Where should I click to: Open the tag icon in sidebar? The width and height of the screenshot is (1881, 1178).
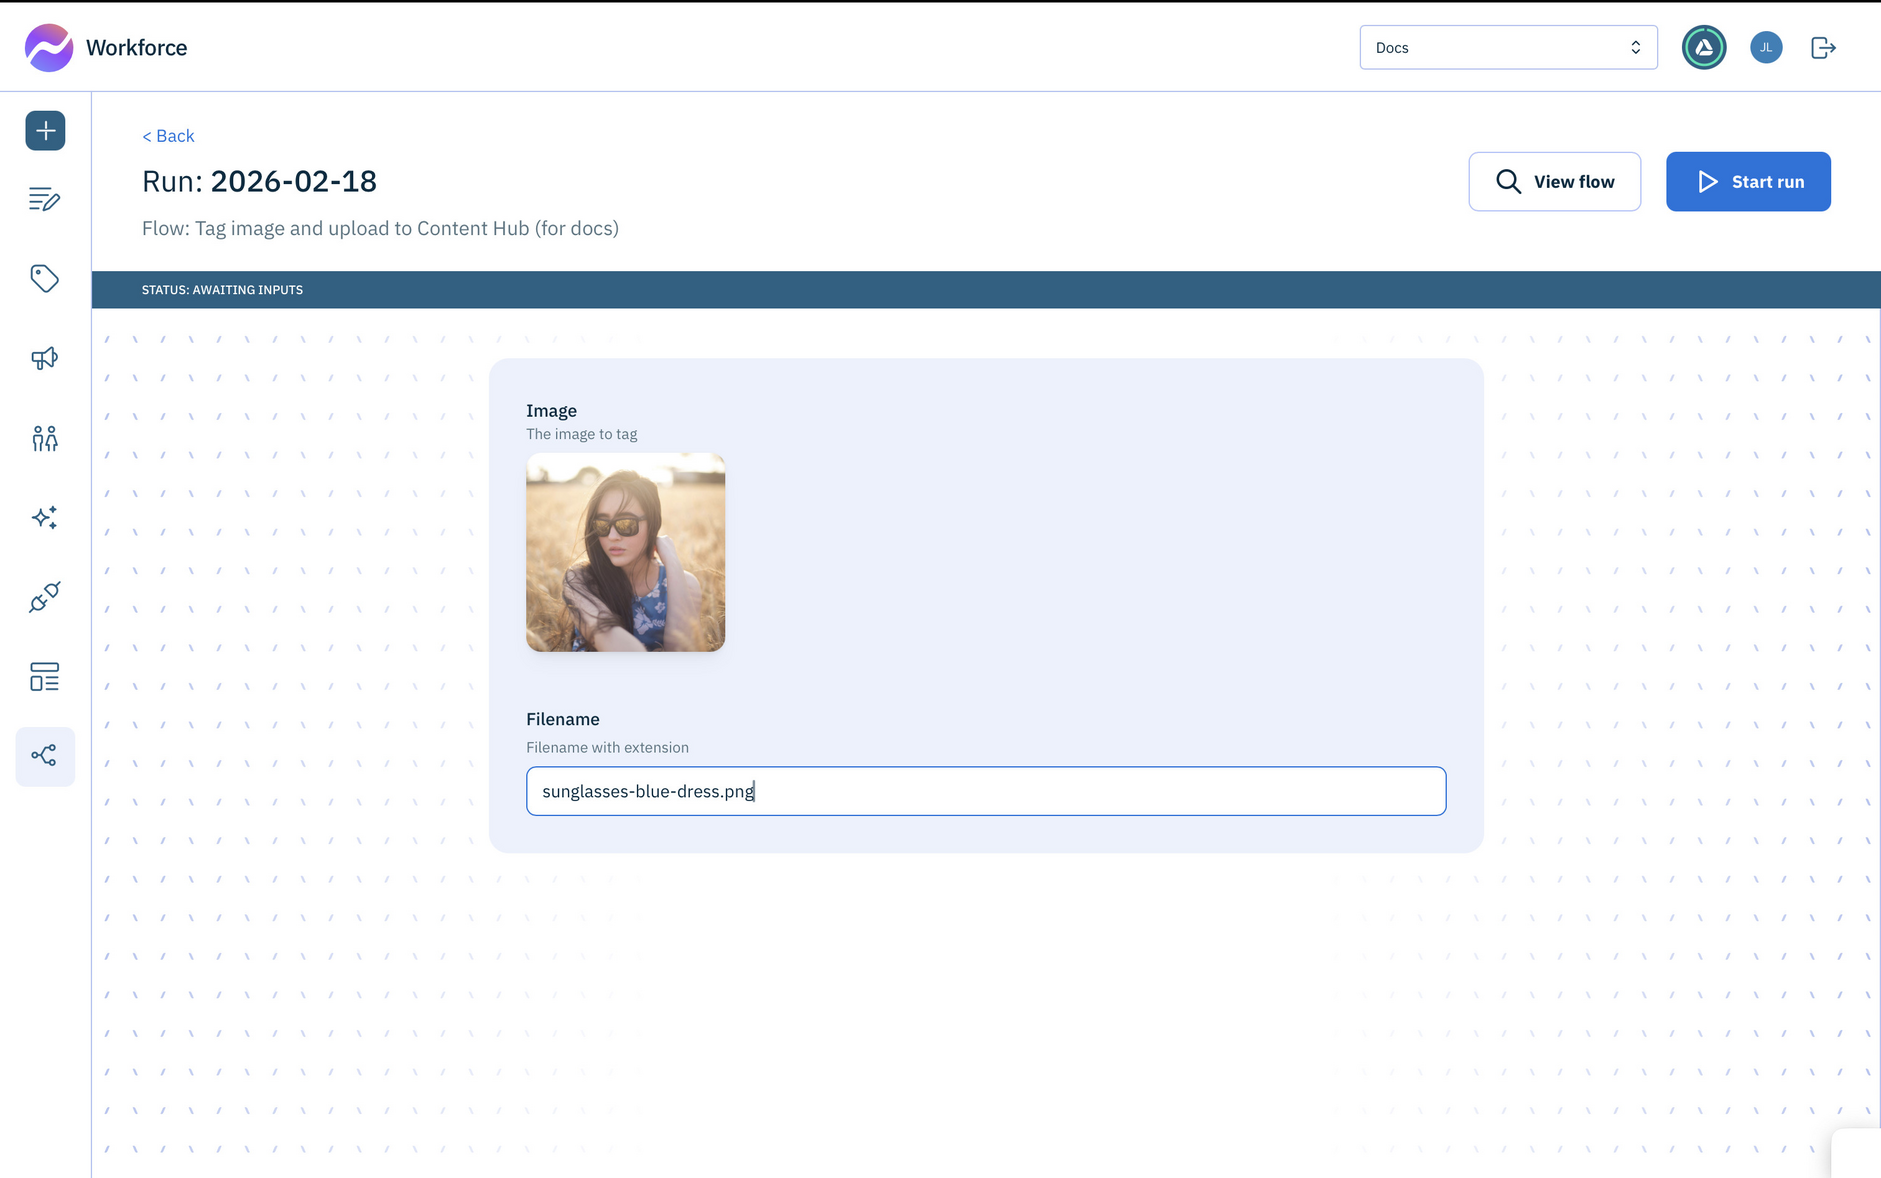click(x=45, y=279)
